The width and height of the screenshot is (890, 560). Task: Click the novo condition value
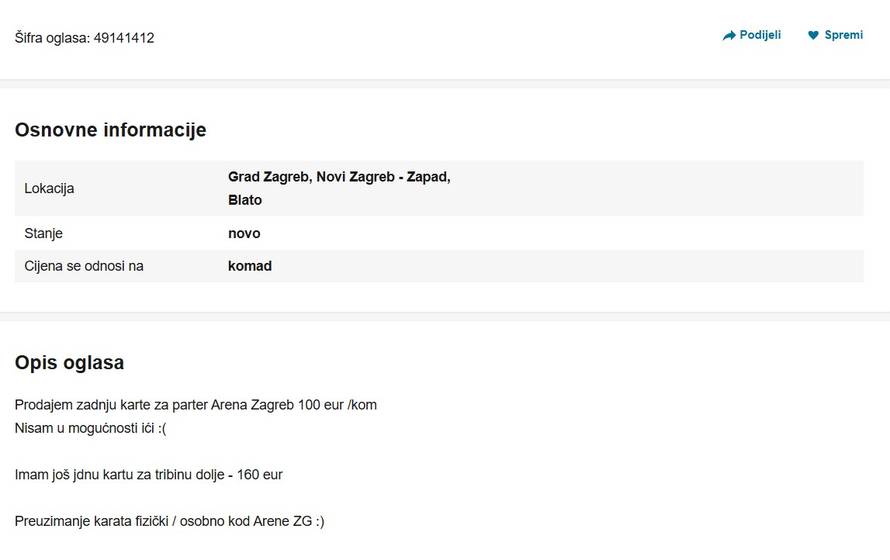pos(244,233)
